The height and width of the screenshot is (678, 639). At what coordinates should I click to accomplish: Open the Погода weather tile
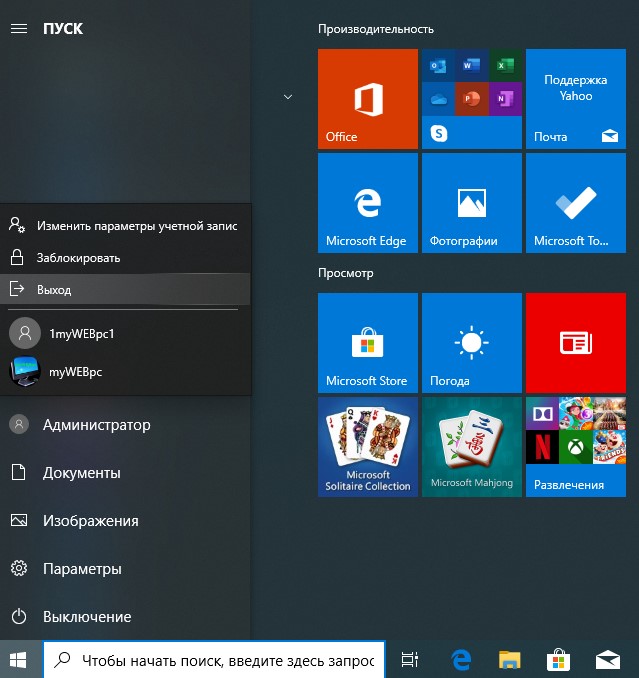tap(472, 343)
